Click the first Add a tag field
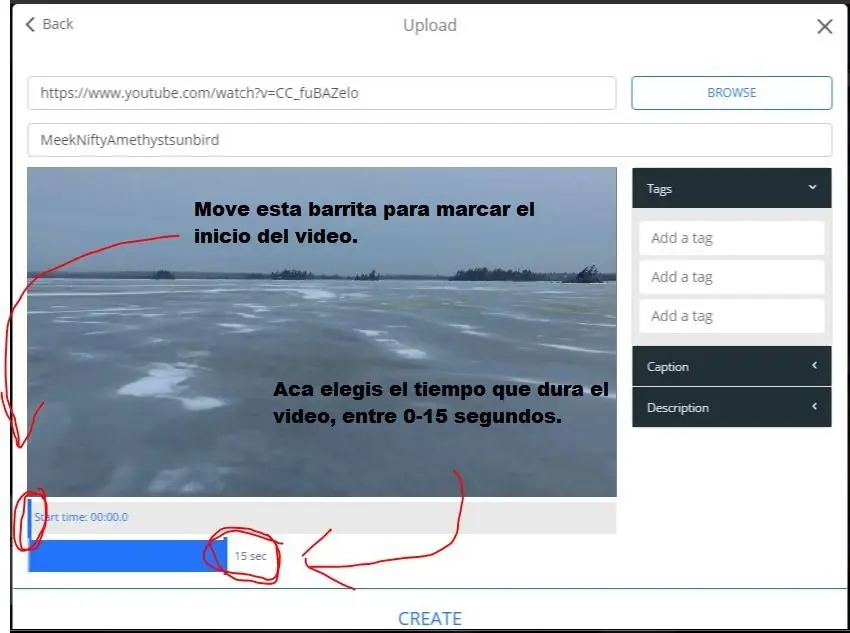The height and width of the screenshot is (633, 850). 731,238
